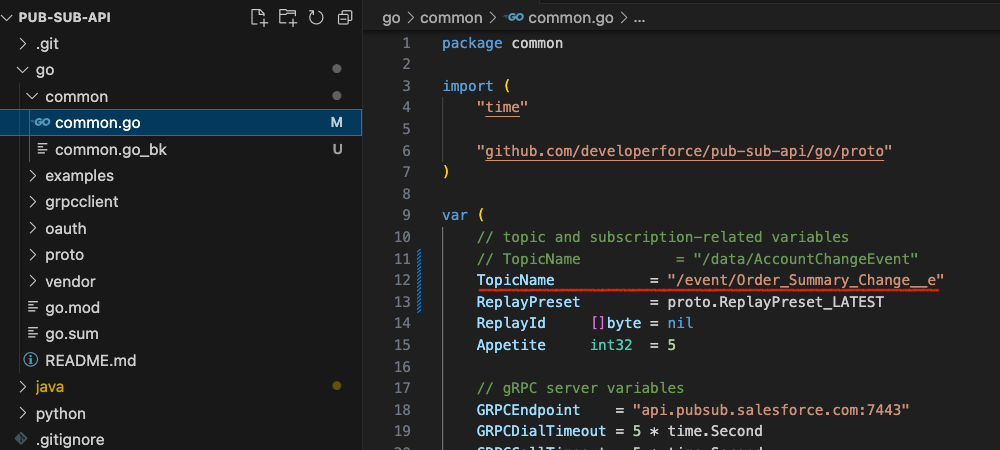Open README.md from the explorer
Viewport: 1000px width, 450px height.
click(x=91, y=361)
